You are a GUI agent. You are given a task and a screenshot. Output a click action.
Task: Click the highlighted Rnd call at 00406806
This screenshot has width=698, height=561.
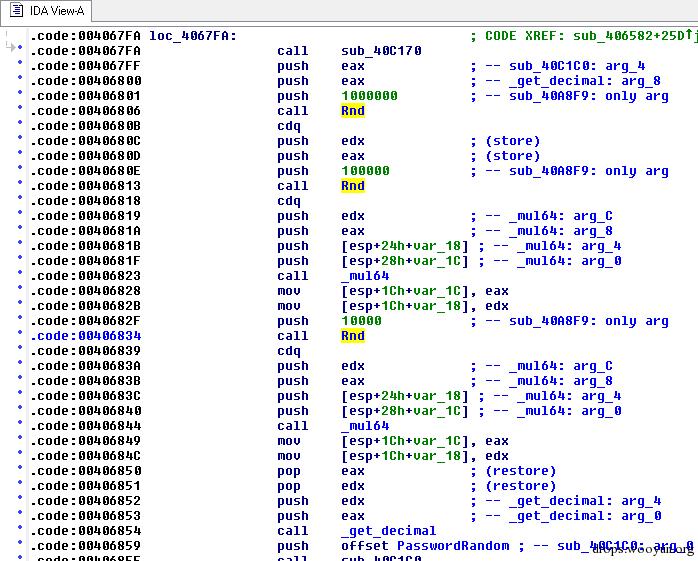[x=352, y=111]
